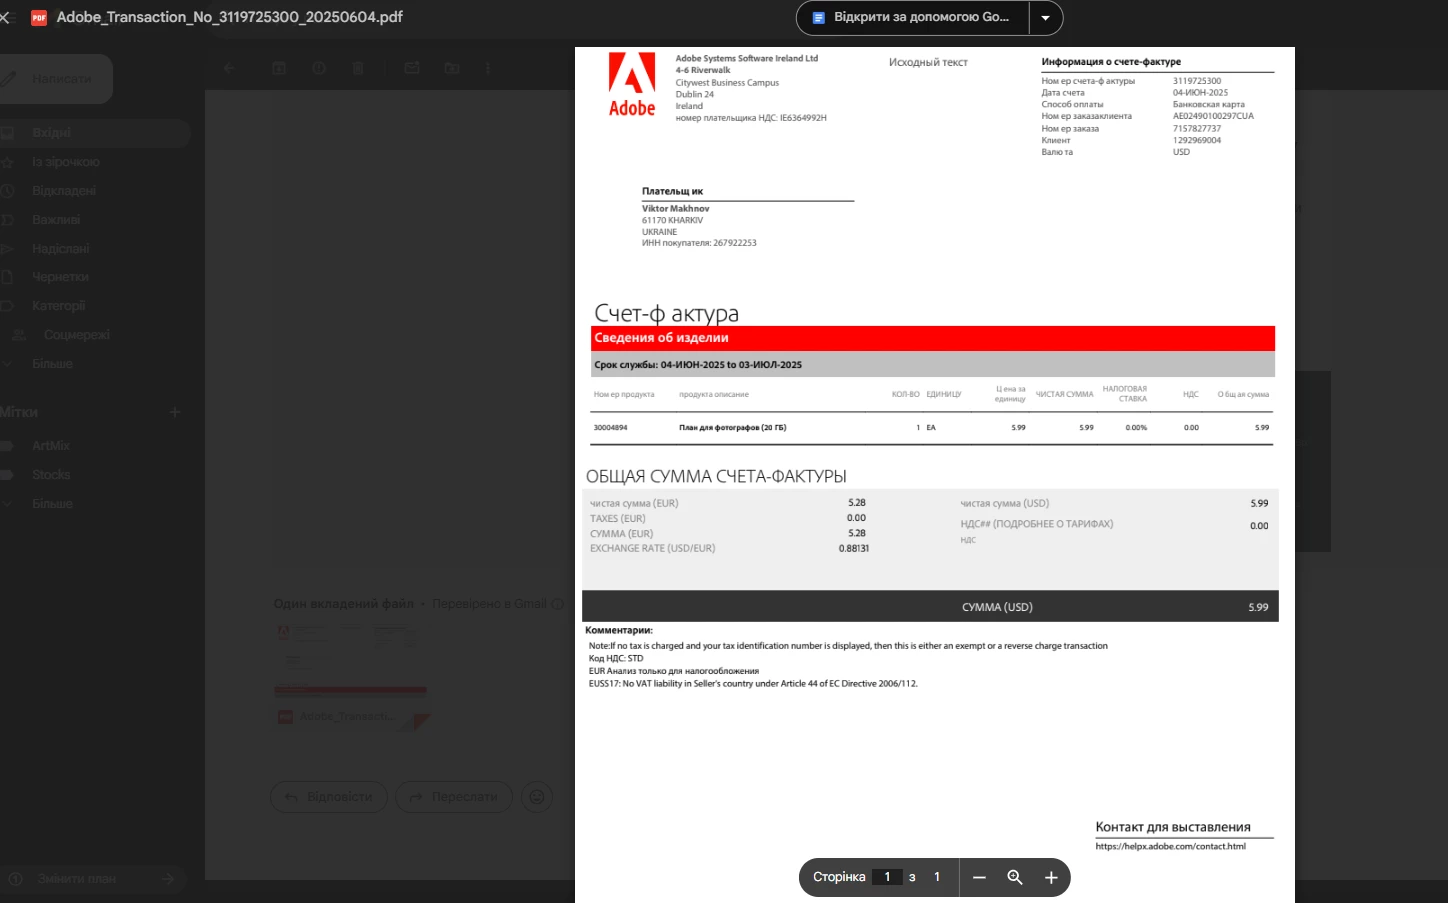The width and height of the screenshot is (1448, 903).
Task: Zoom out of the PDF with the minus icon
Action: pos(979,877)
